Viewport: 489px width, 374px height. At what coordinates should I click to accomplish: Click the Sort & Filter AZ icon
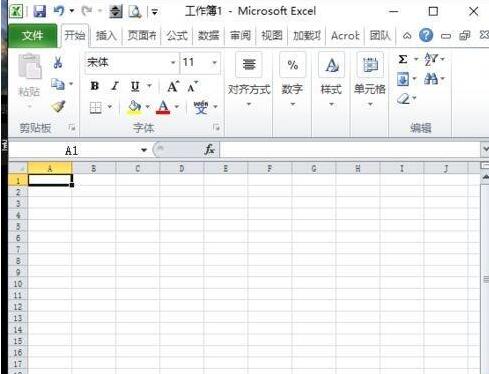tap(431, 59)
